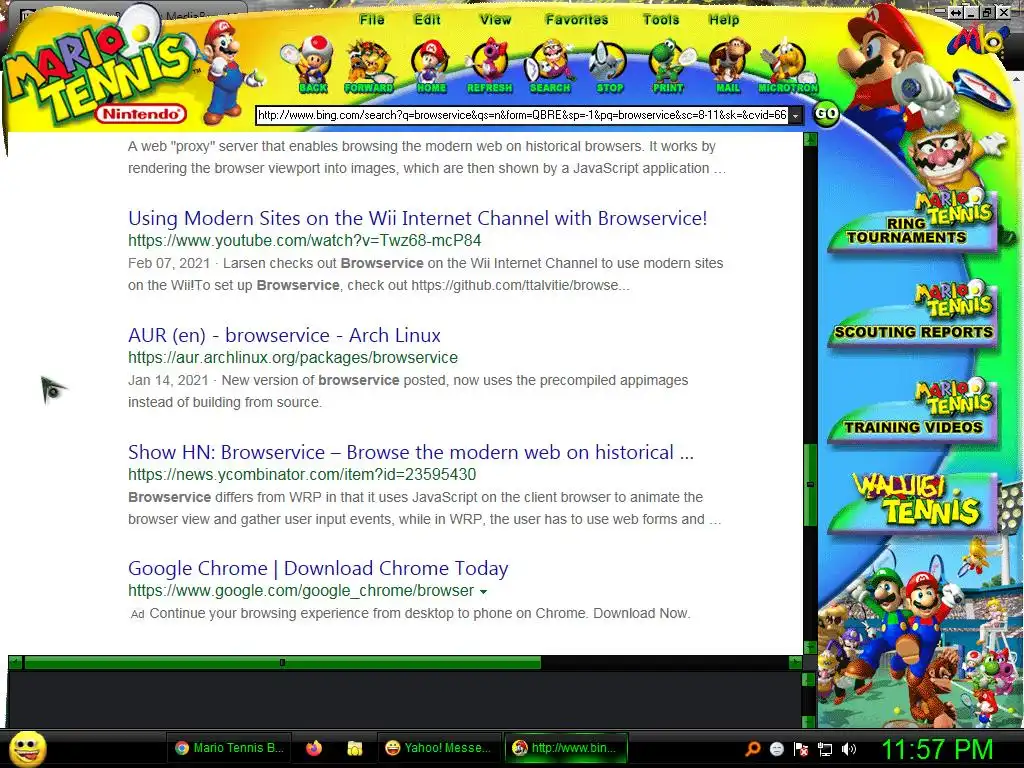Open the Scouting Reports sidebar banner
Screen dimensions: 1024x768
coord(913,315)
